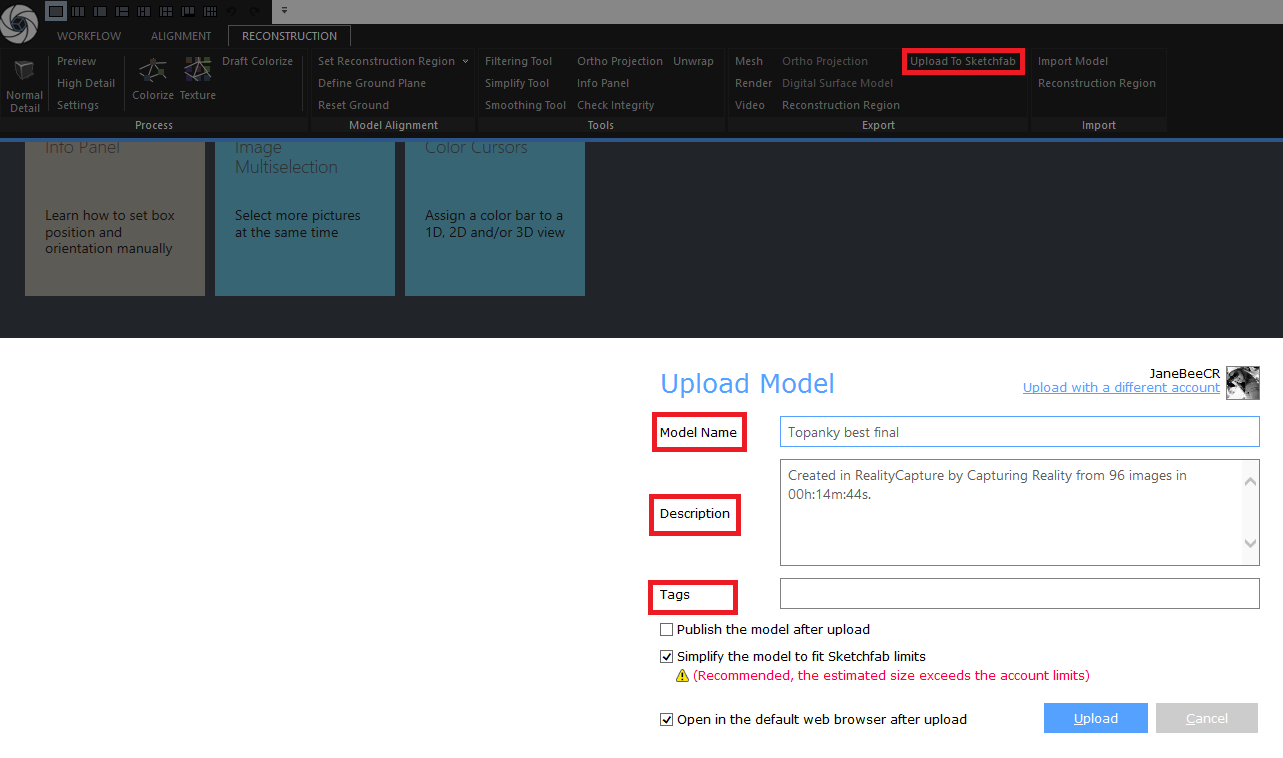Select the three equal columns layout icon
This screenshot has height=758, width=1283.
pyautogui.click(x=78, y=11)
